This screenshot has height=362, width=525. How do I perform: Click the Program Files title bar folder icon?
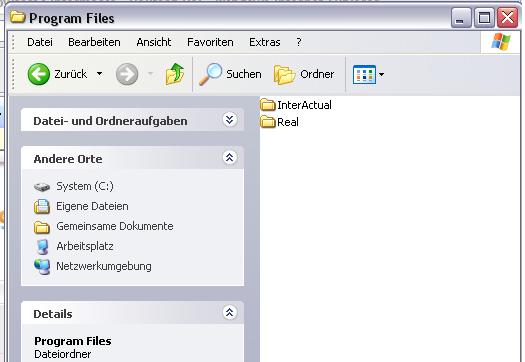pos(18,17)
